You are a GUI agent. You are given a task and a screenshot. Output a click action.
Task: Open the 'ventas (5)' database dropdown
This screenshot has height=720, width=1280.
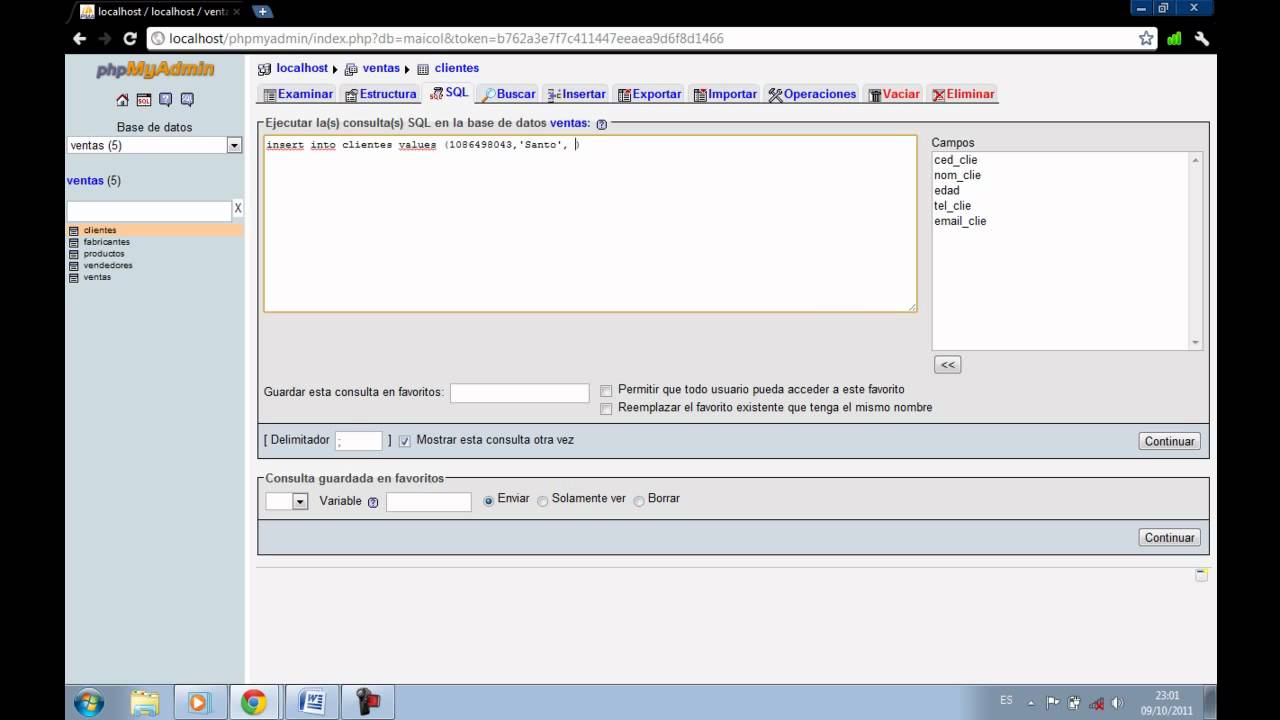point(154,145)
